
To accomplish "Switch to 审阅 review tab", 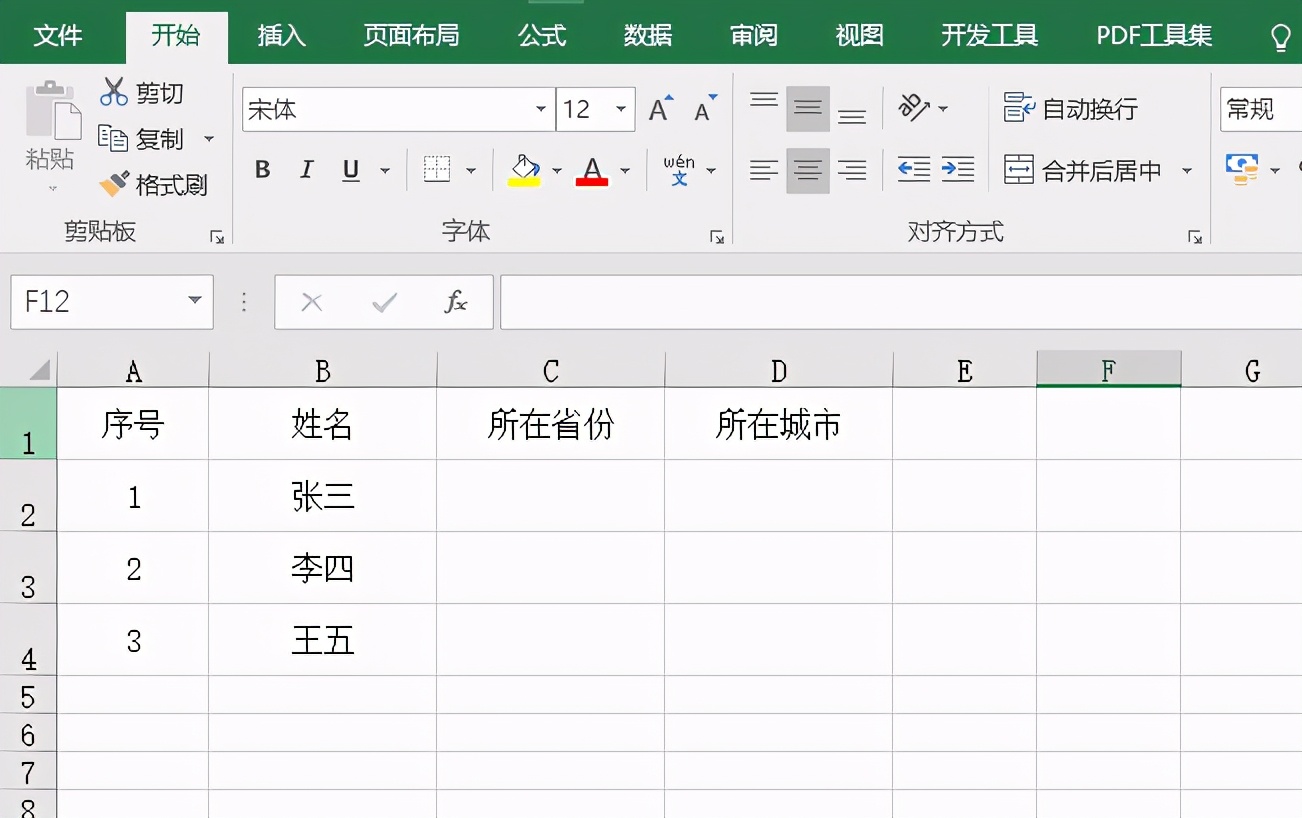I will point(754,36).
